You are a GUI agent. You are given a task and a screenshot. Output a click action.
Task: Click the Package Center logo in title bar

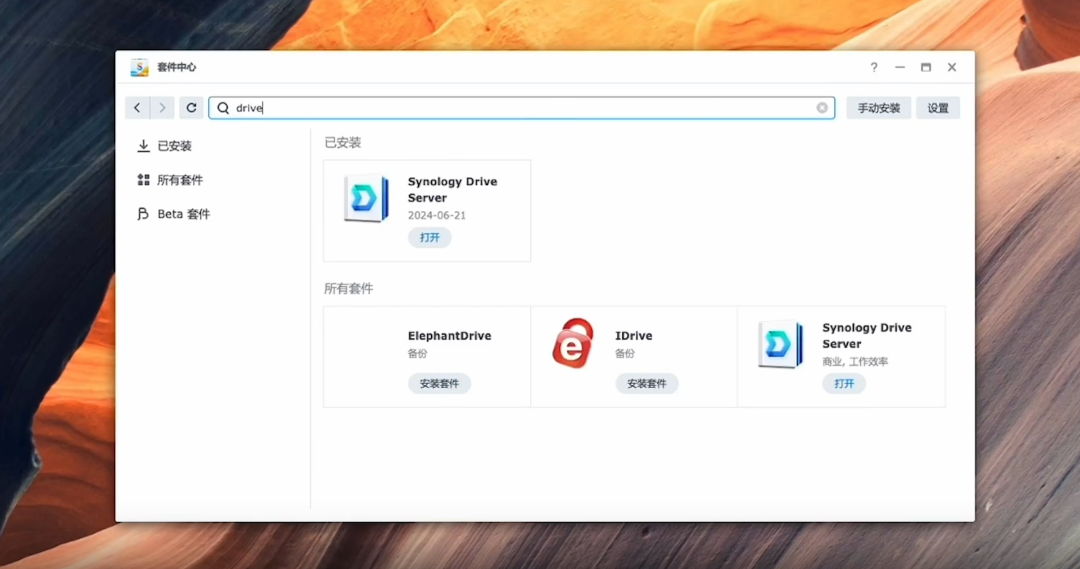(139, 67)
